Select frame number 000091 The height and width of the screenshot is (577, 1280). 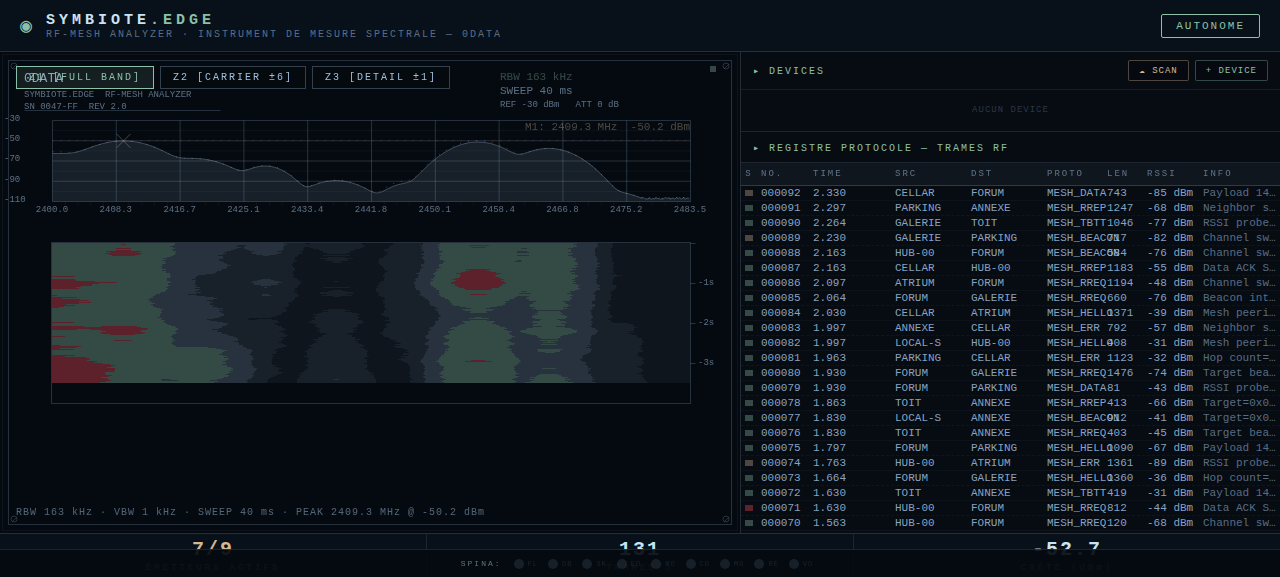pos(780,208)
